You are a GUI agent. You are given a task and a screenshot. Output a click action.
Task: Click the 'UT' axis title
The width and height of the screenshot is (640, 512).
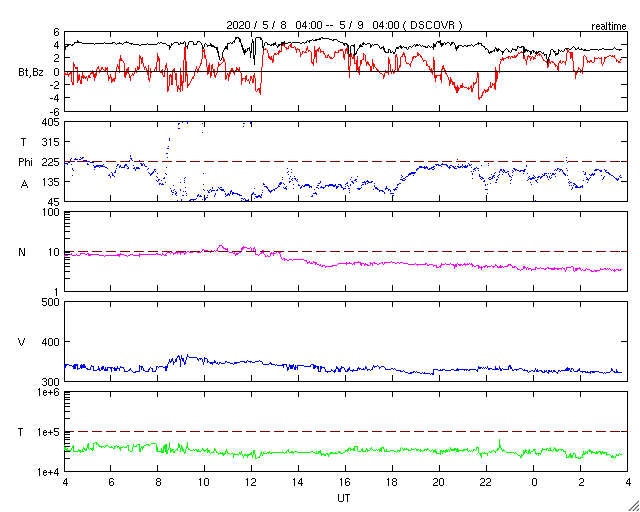pos(344,498)
